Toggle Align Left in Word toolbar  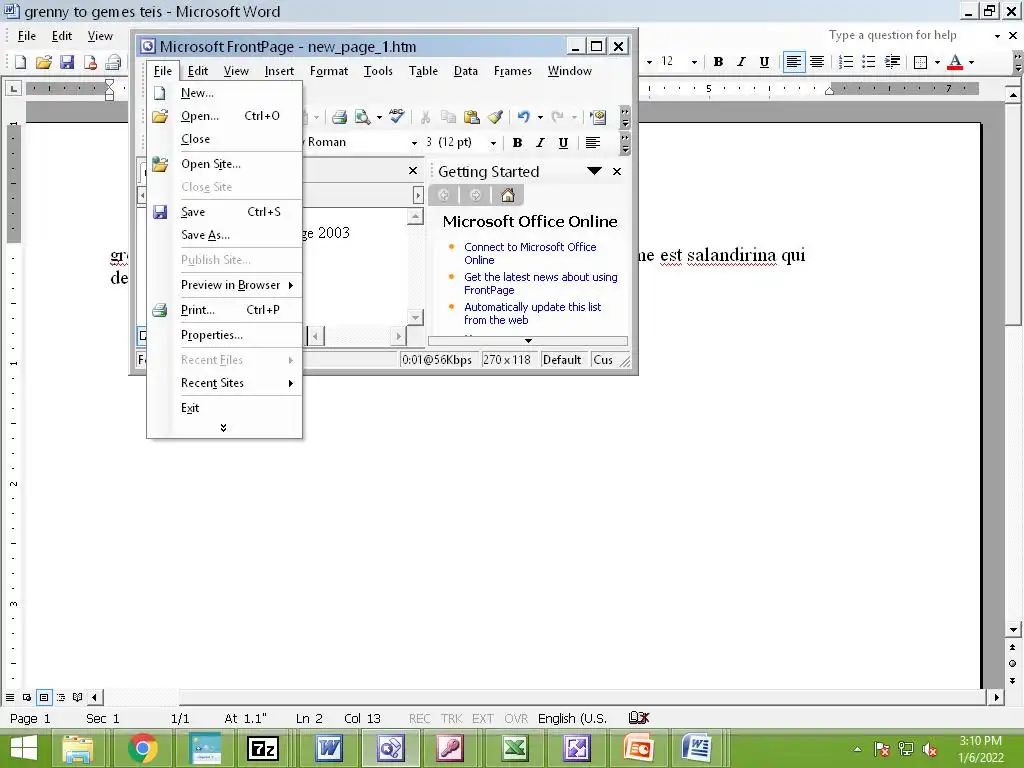point(793,62)
